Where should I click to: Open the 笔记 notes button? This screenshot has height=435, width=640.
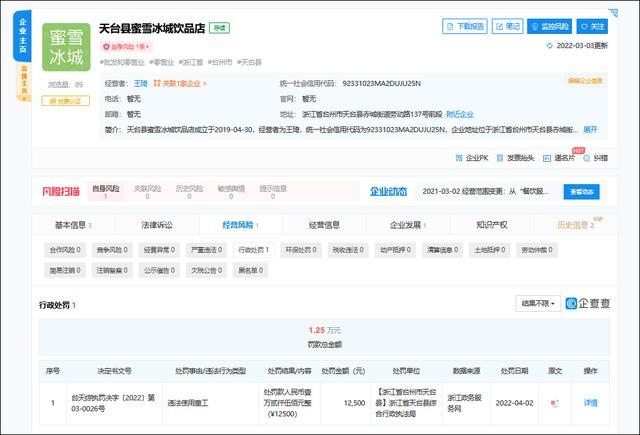507,27
